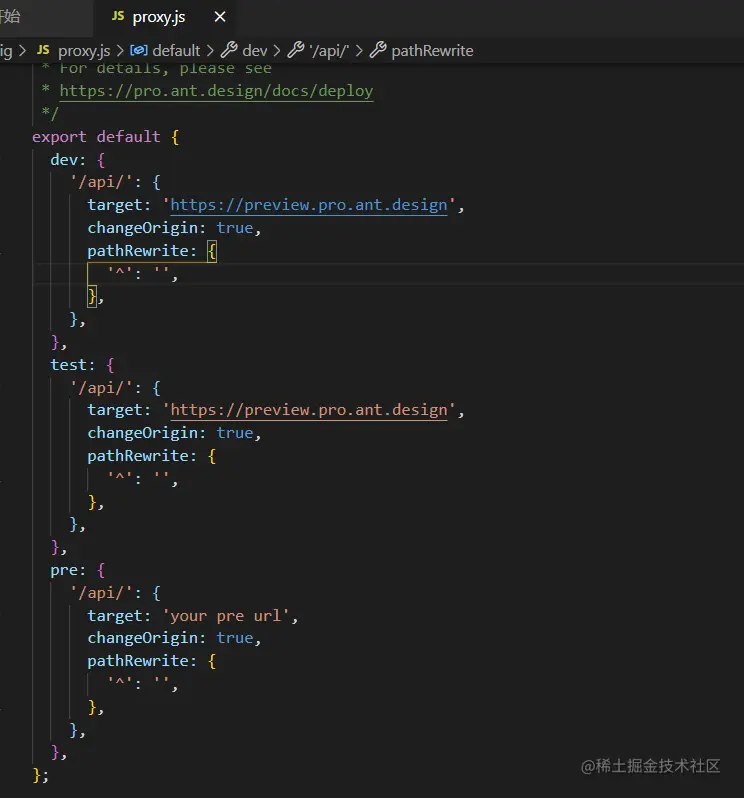Expand chevron after '/api/' in breadcrumb
Viewport: 744px width, 798px height.
coord(359,50)
